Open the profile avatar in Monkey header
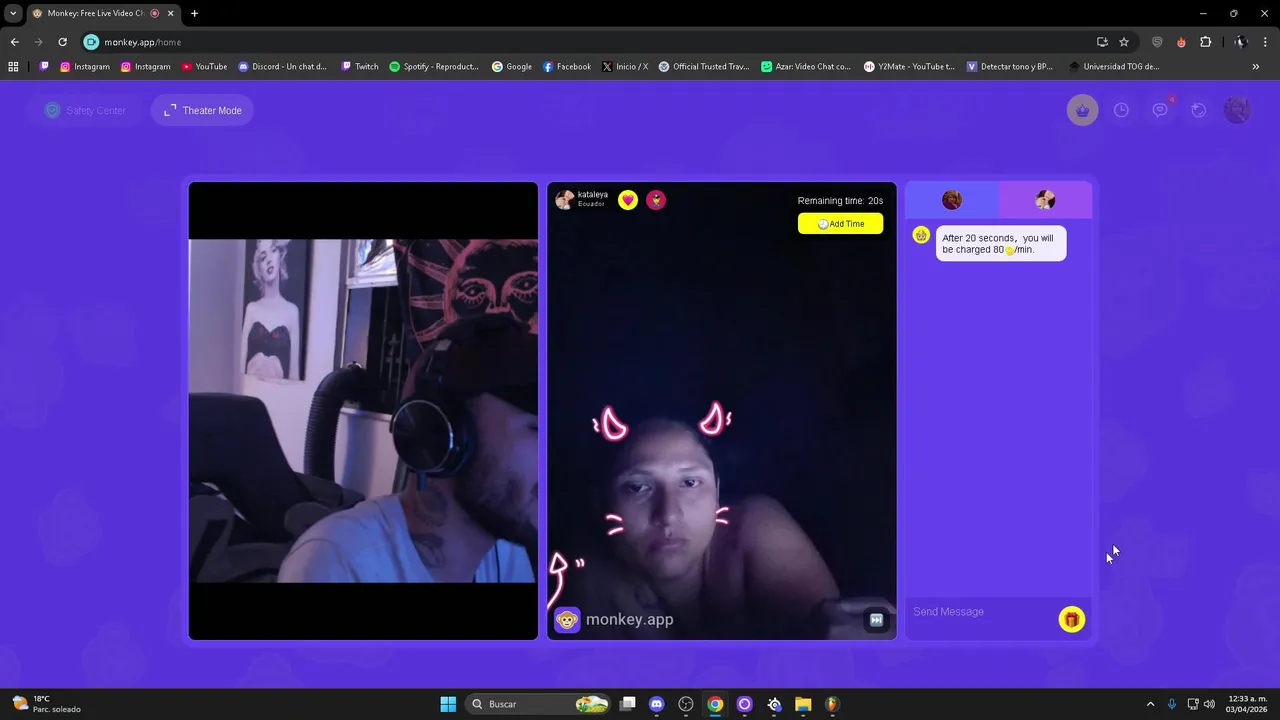 pos(1237,110)
